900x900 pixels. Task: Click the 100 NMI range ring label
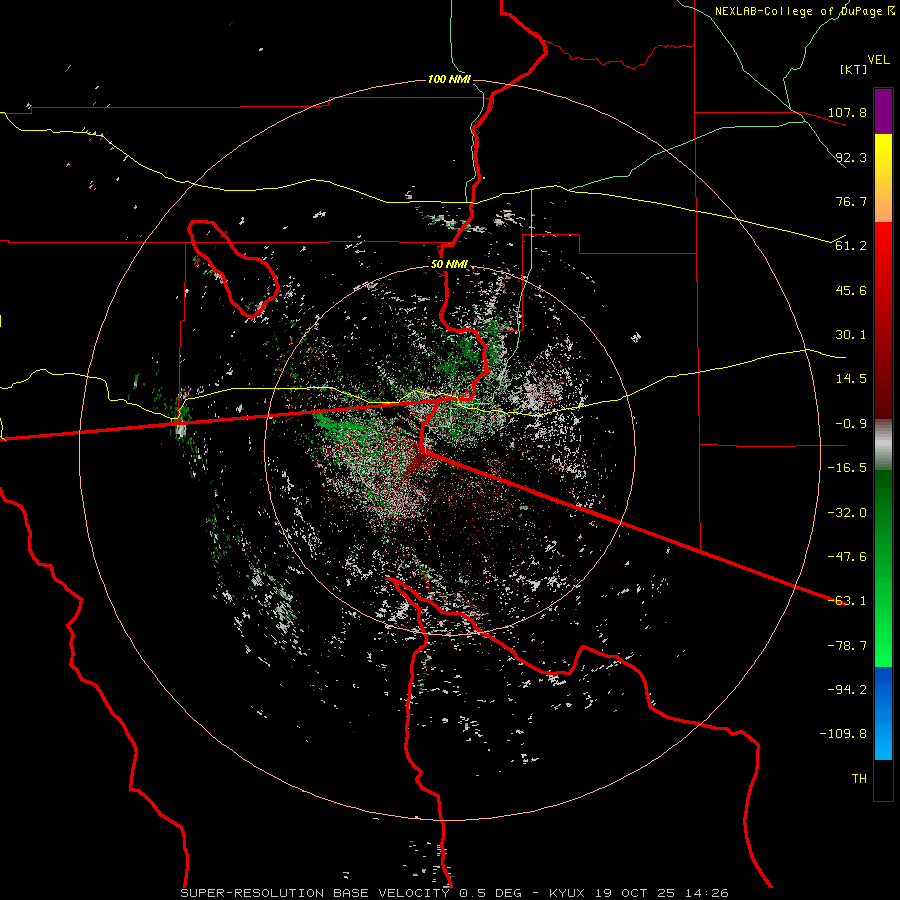449,79
